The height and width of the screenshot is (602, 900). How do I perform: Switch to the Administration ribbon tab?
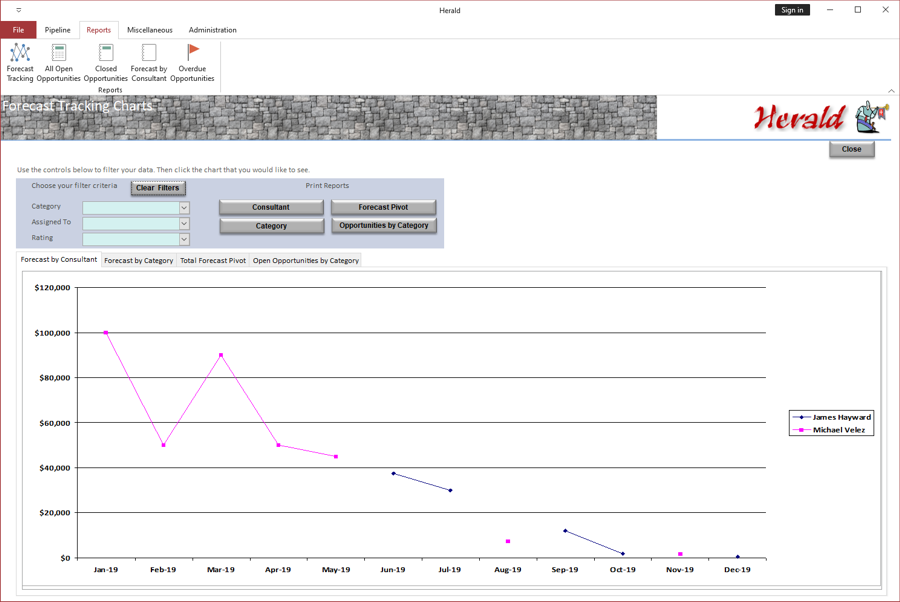tap(212, 30)
